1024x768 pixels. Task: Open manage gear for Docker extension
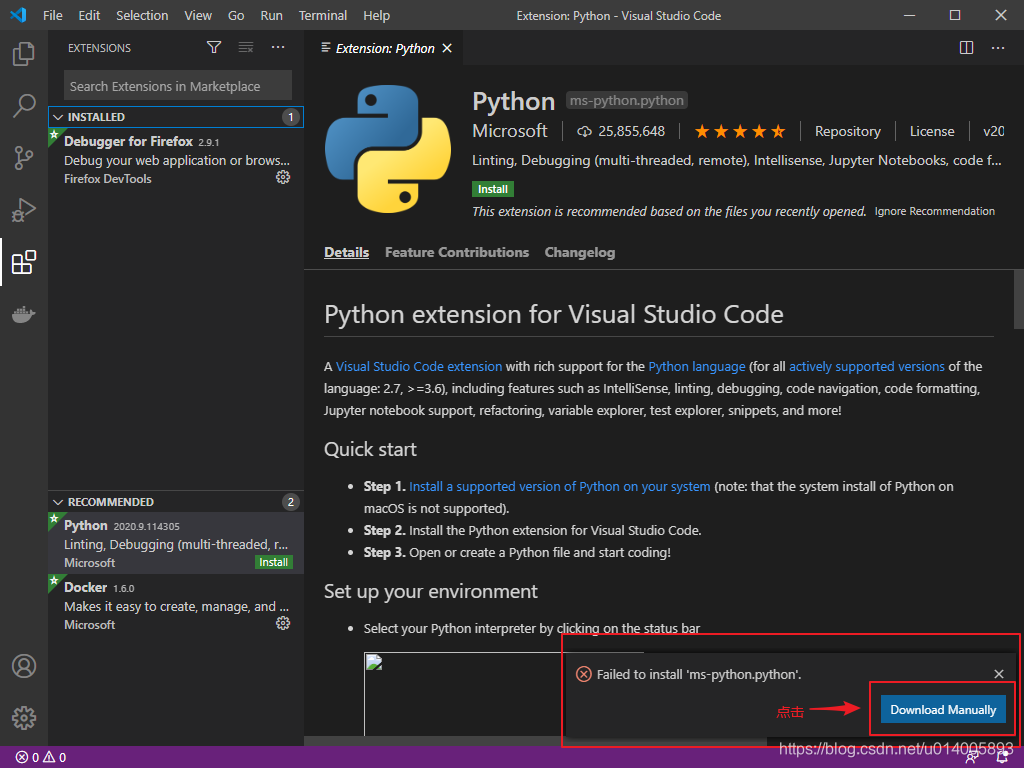pos(283,623)
